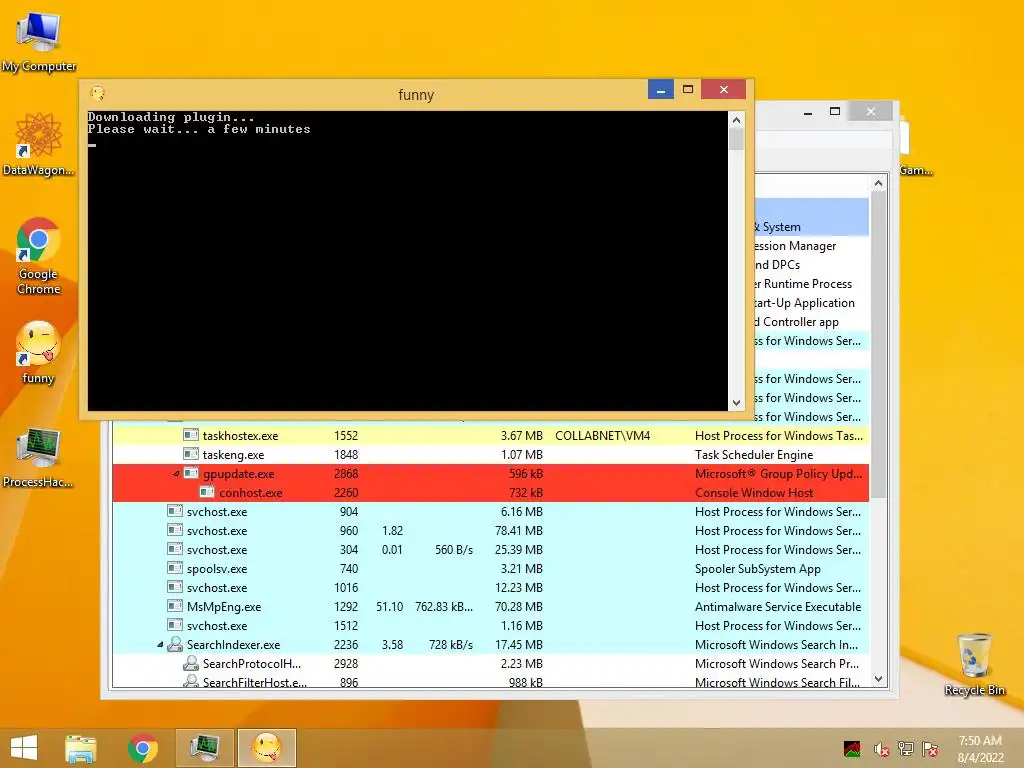
Task: Switch to Process Hacker taskbar button
Action: point(204,748)
